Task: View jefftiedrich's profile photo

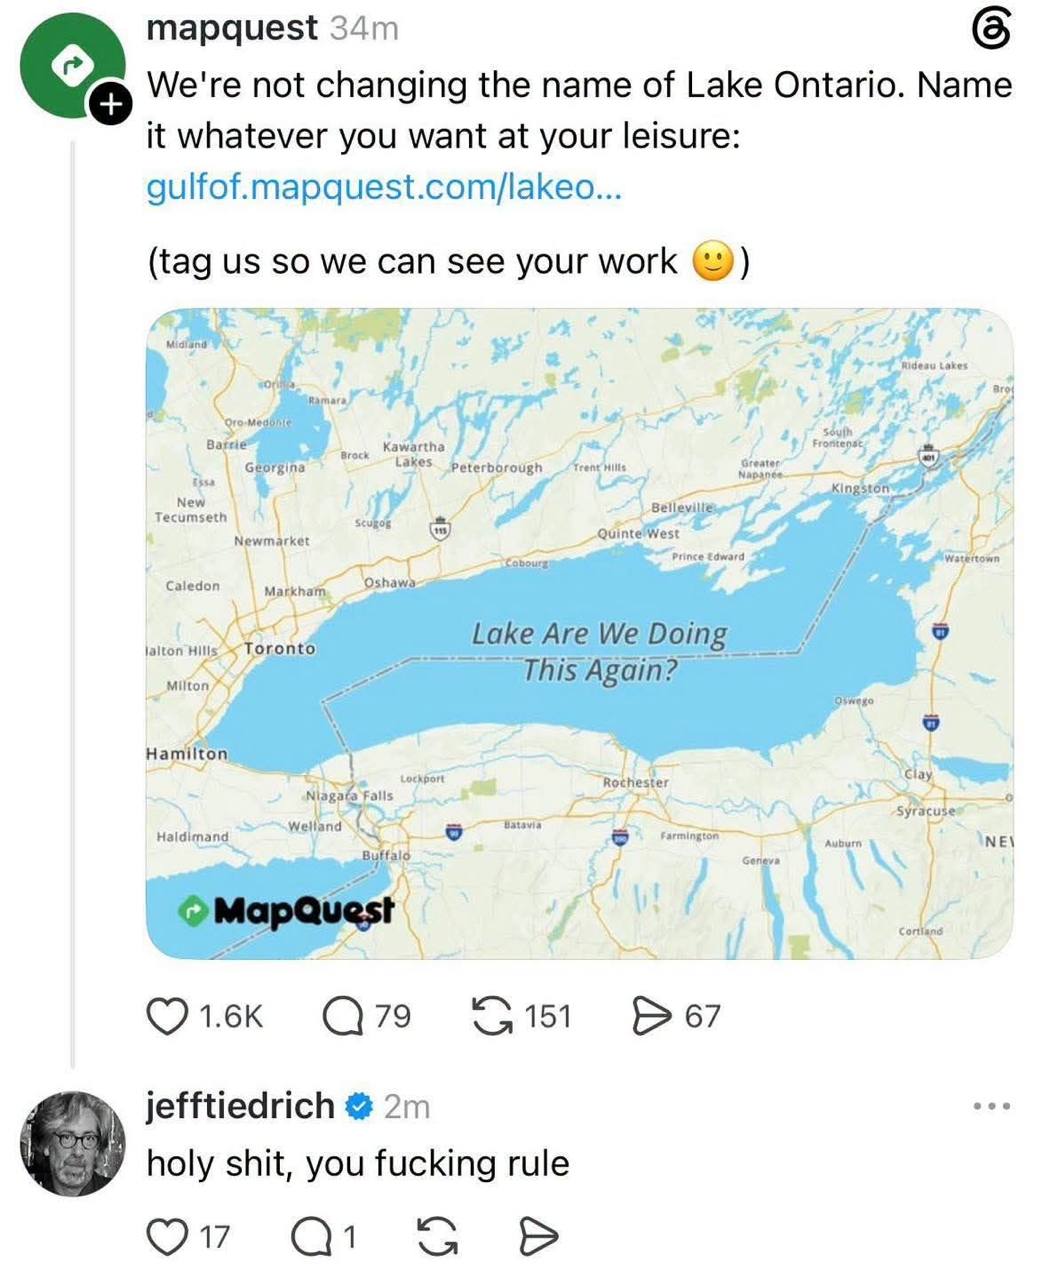Action: [72, 1144]
